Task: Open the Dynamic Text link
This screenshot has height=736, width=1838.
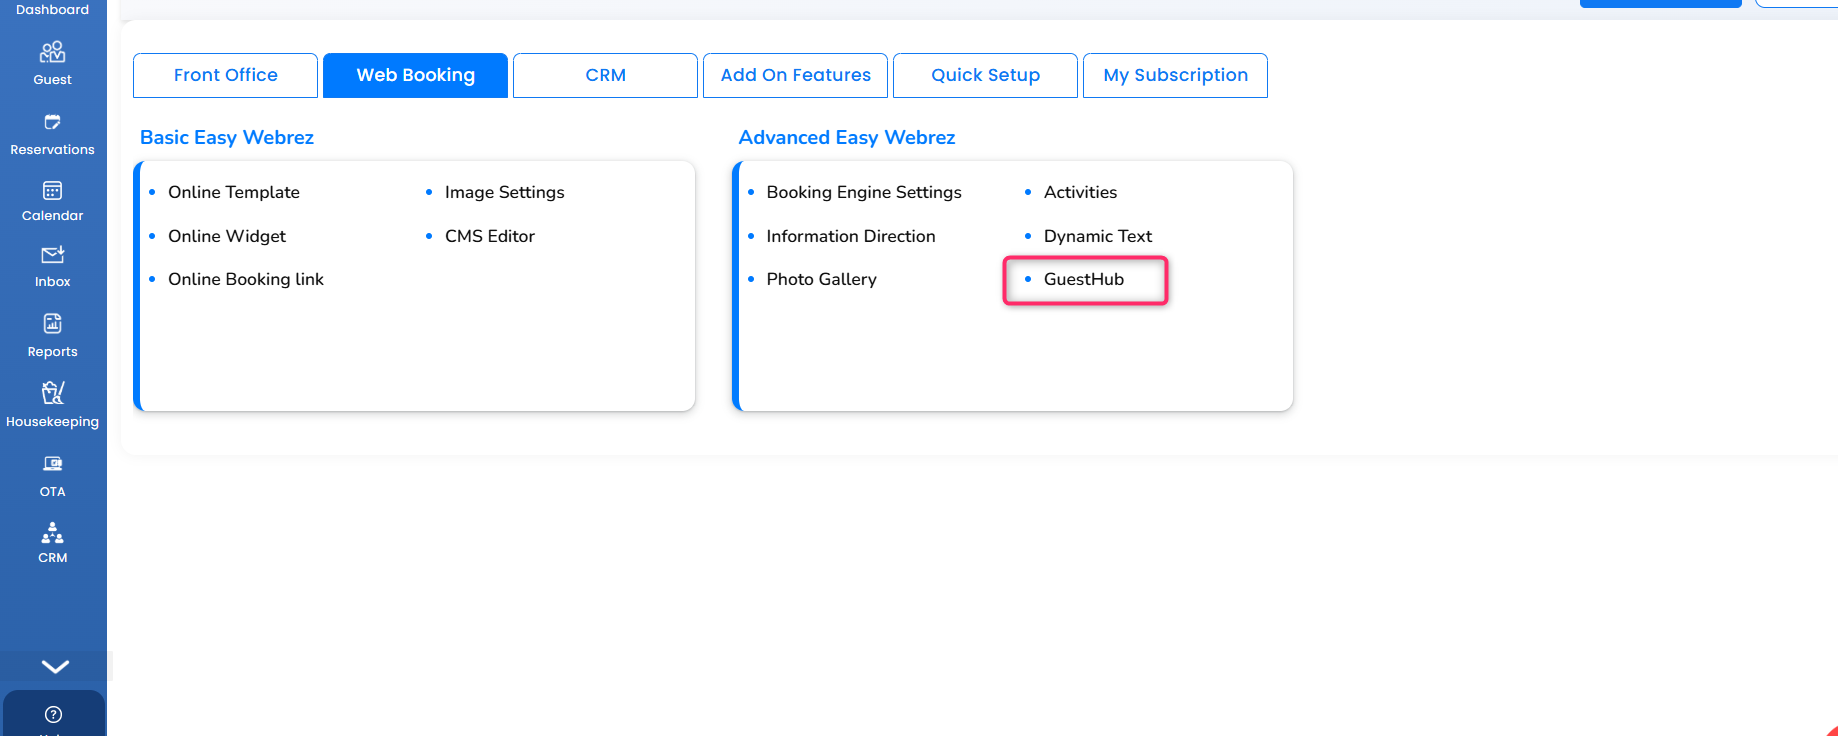Action: coord(1098,236)
